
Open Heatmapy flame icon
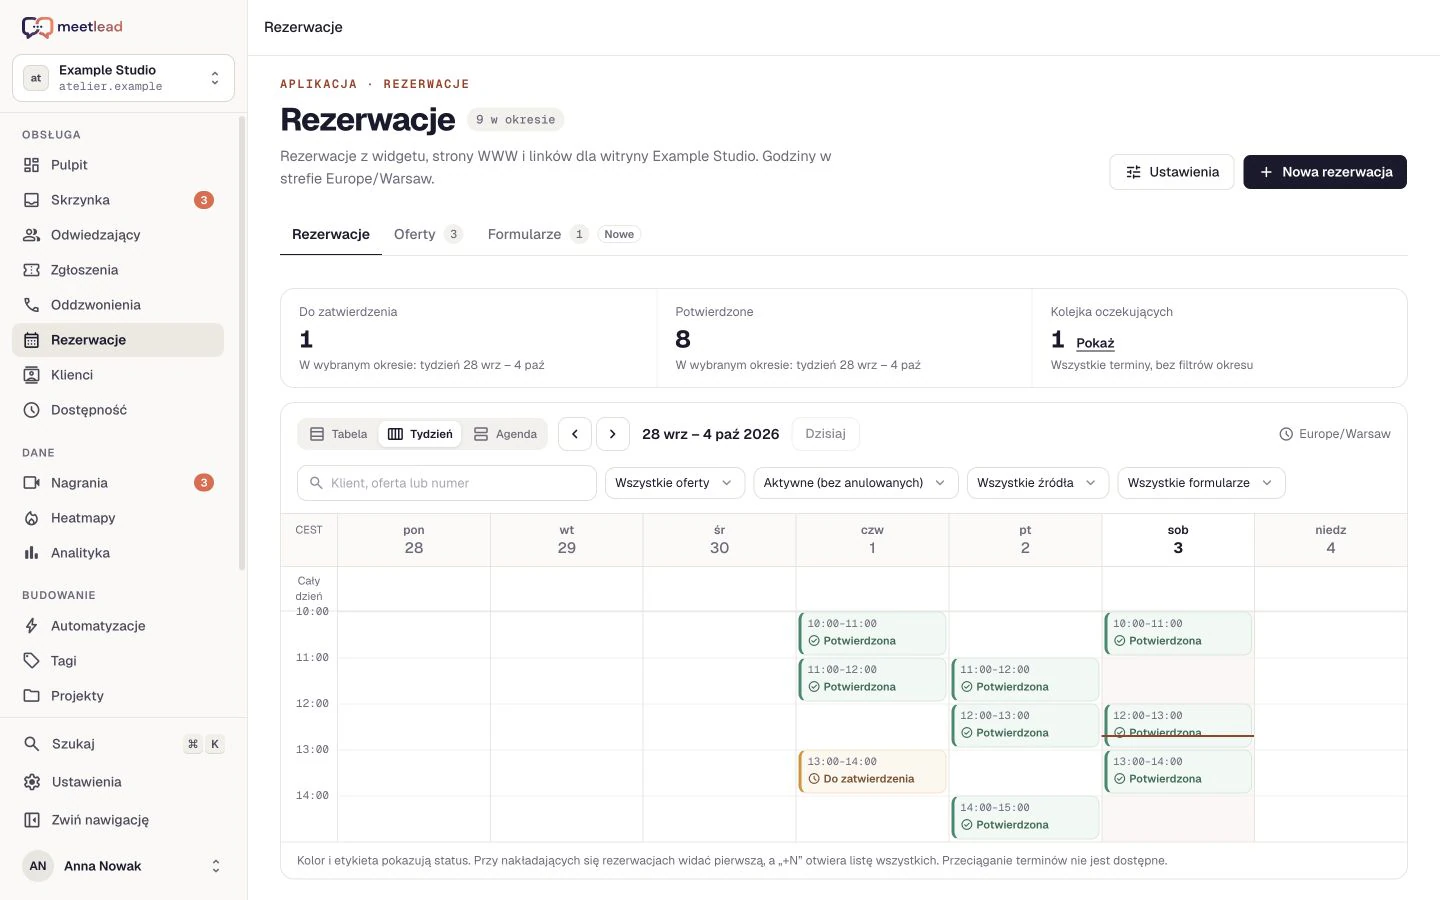pyautogui.click(x=32, y=518)
